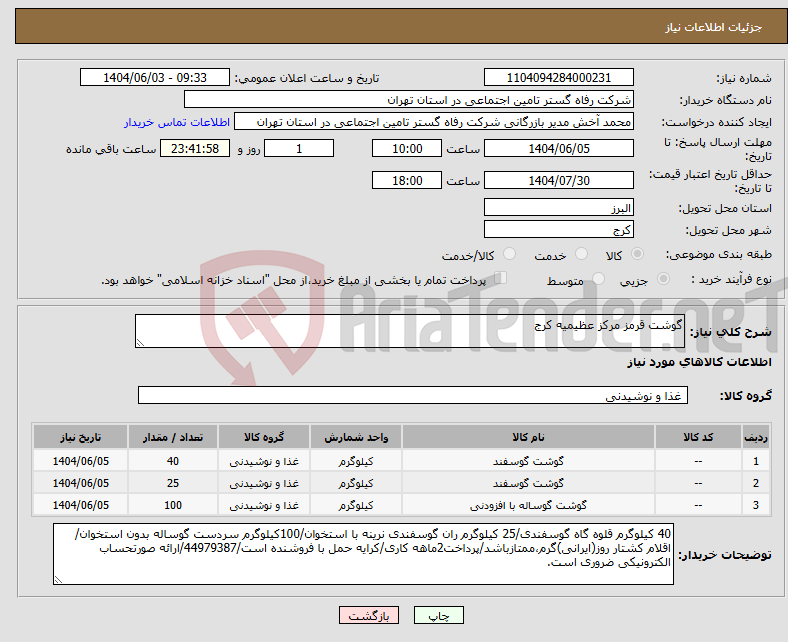This screenshot has height=642, width=788.
Task: Click resize handle of buyer notes textarea
Action: click(x=58, y=580)
